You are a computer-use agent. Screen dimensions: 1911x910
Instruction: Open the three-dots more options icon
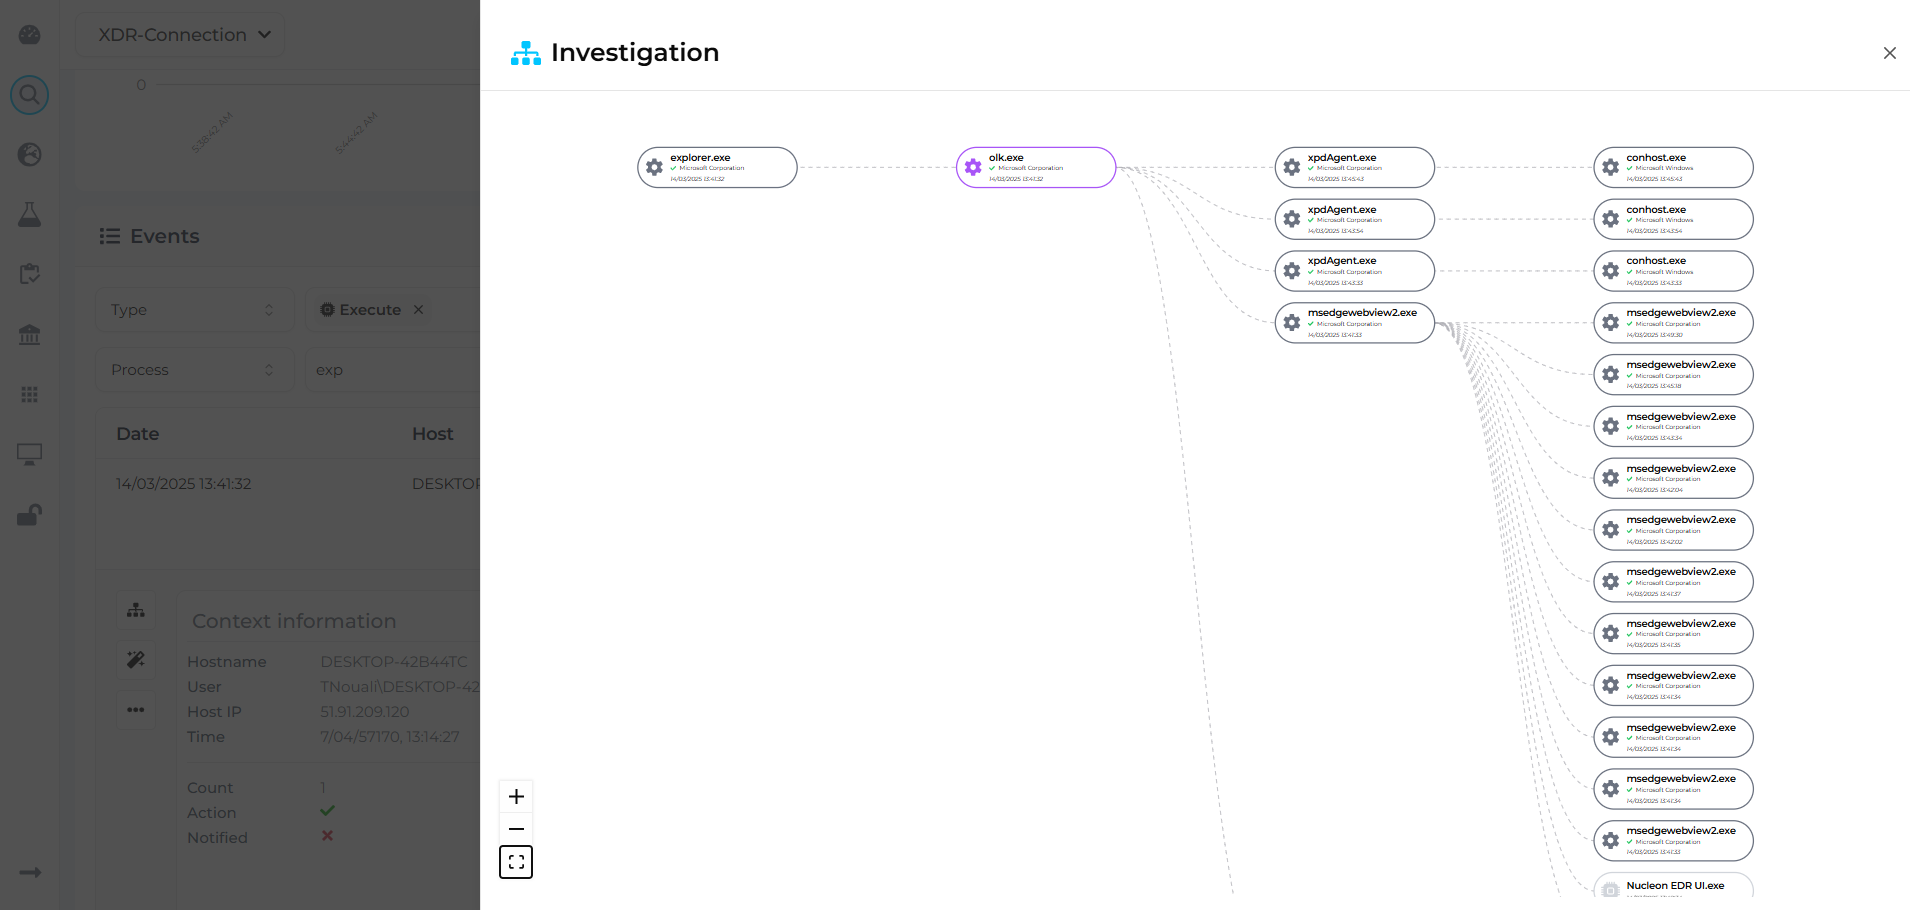pyautogui.click(x=136, y=710)
